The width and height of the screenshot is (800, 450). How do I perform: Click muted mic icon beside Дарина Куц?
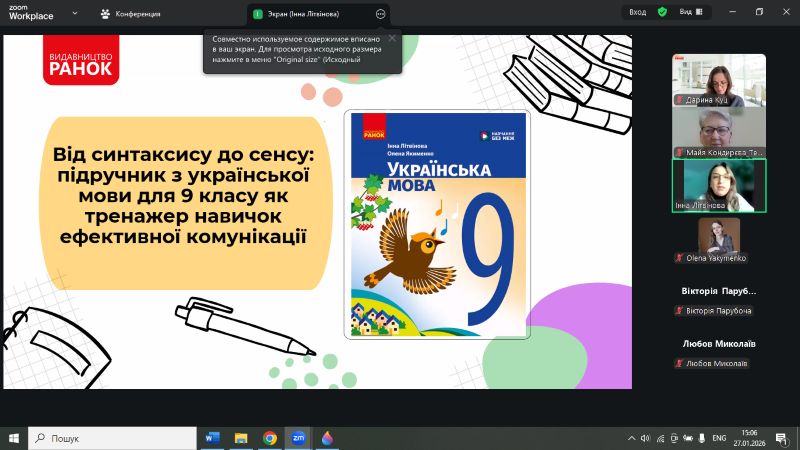click(679, 100)
